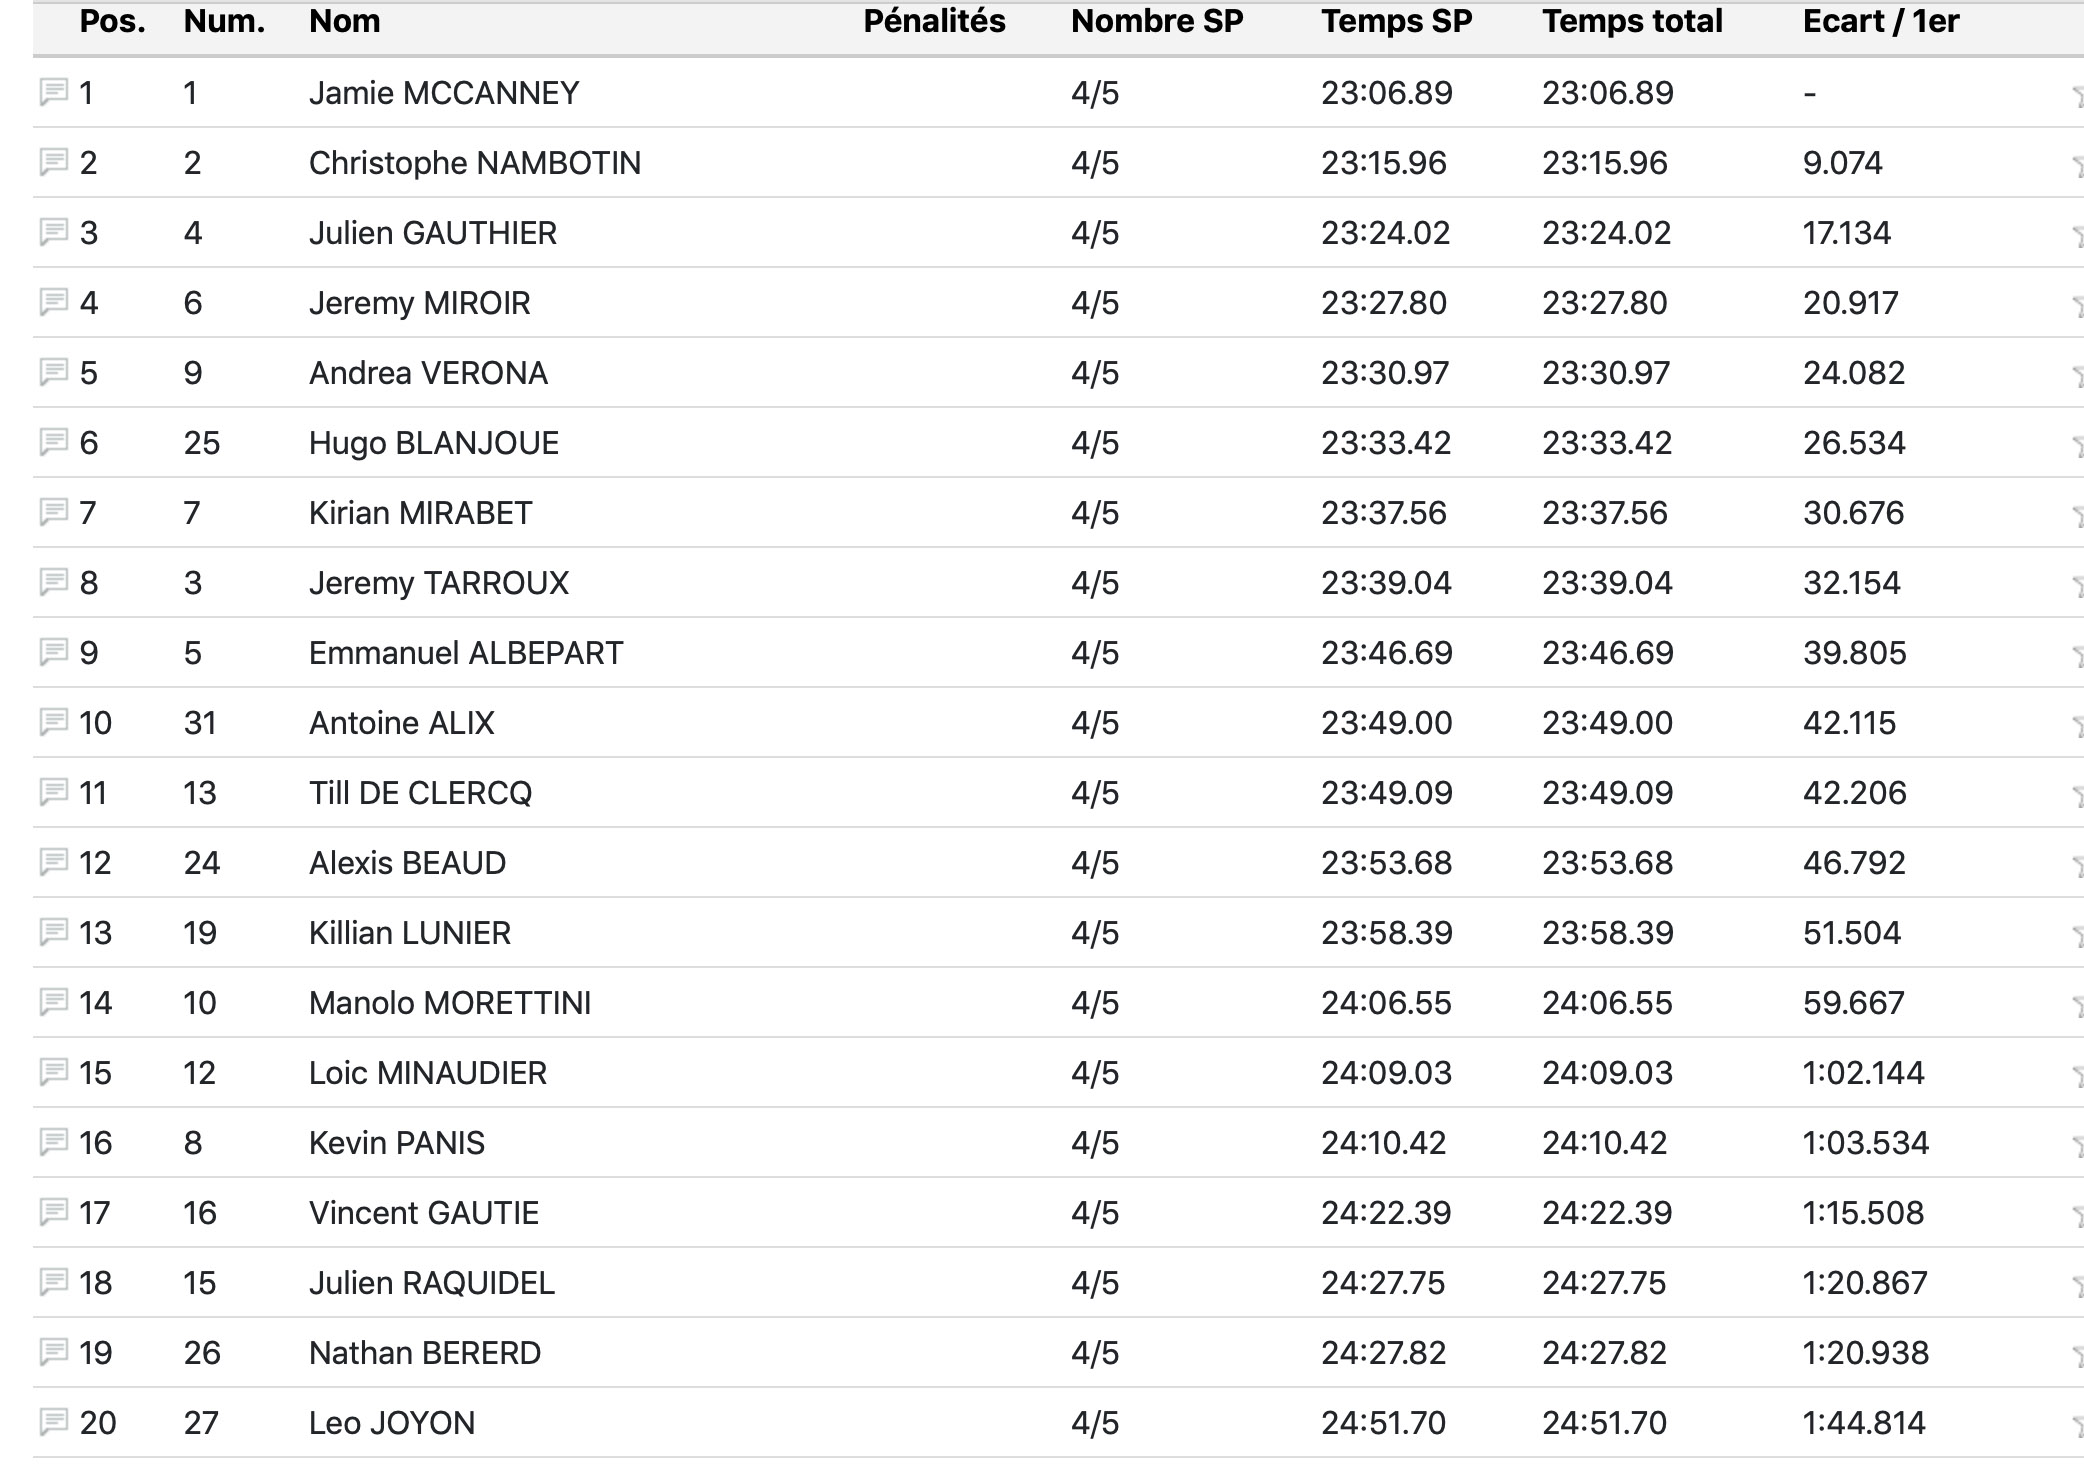Toggle the favorite star for Kirian MIRABET
Viewport: 2084px width, 1470px height.
[x=2077, y=517]
